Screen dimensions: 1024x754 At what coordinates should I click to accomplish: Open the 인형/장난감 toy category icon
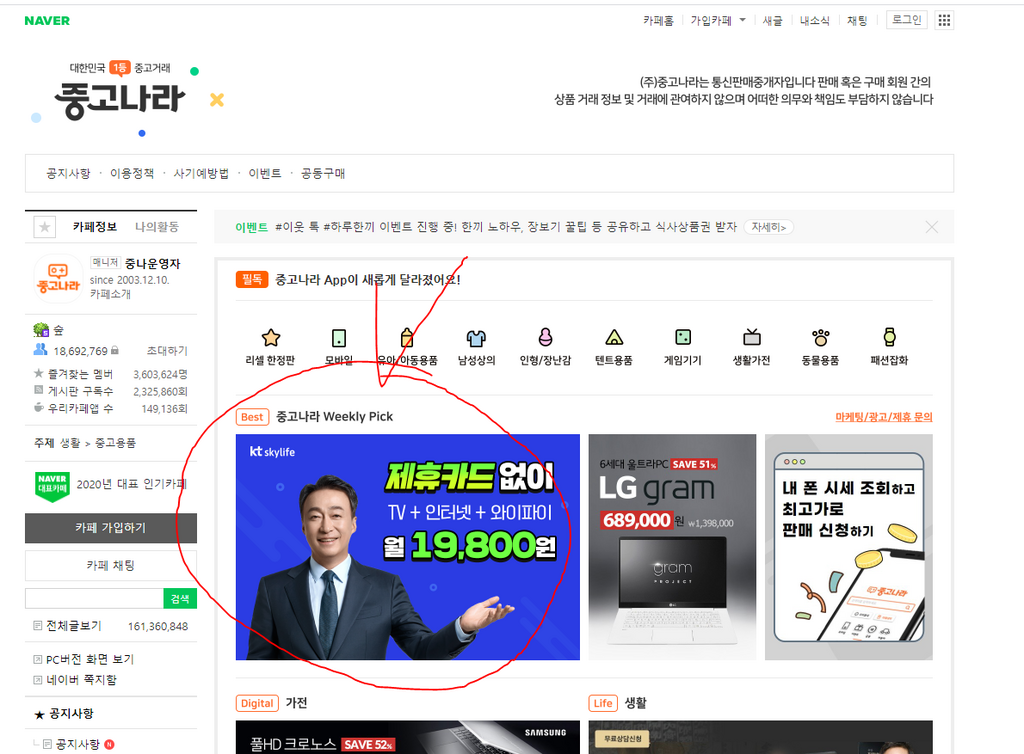545,338
